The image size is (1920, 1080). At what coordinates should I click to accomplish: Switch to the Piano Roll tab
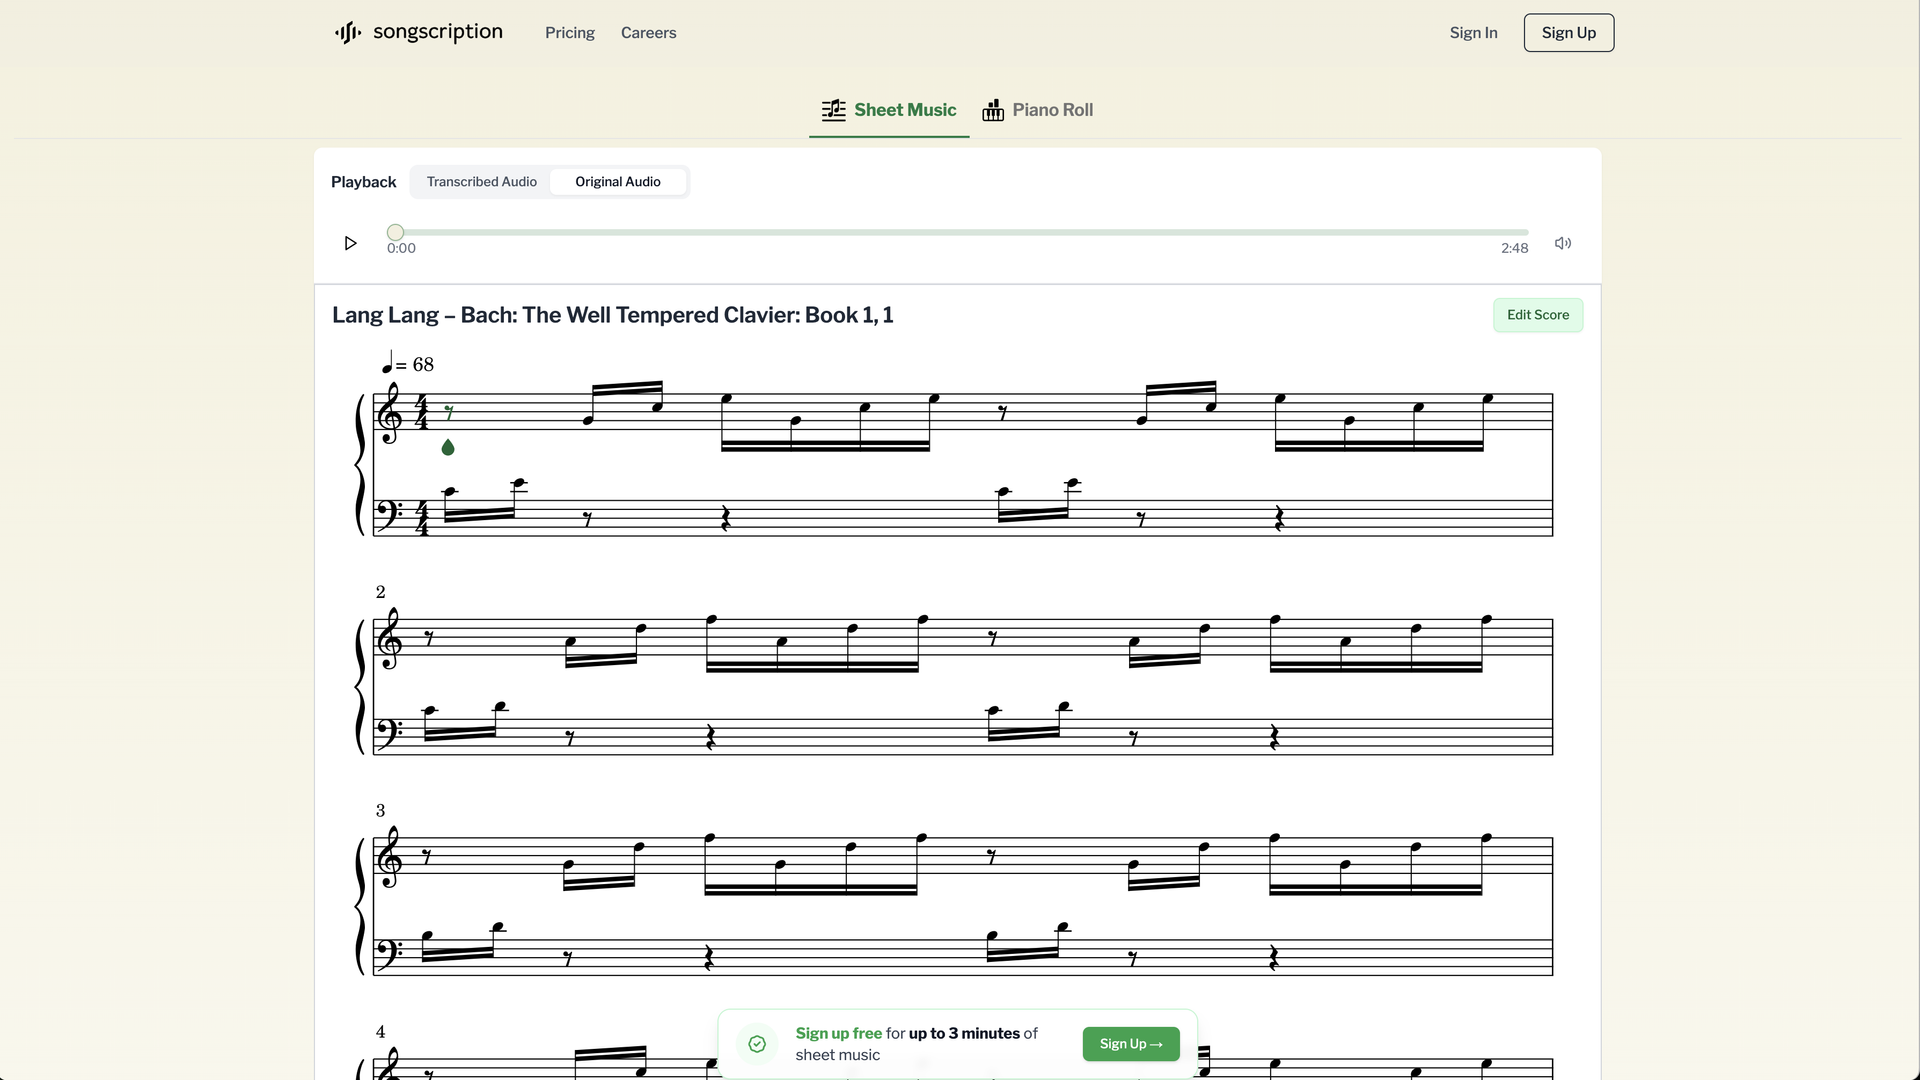tap(1051, 110)
